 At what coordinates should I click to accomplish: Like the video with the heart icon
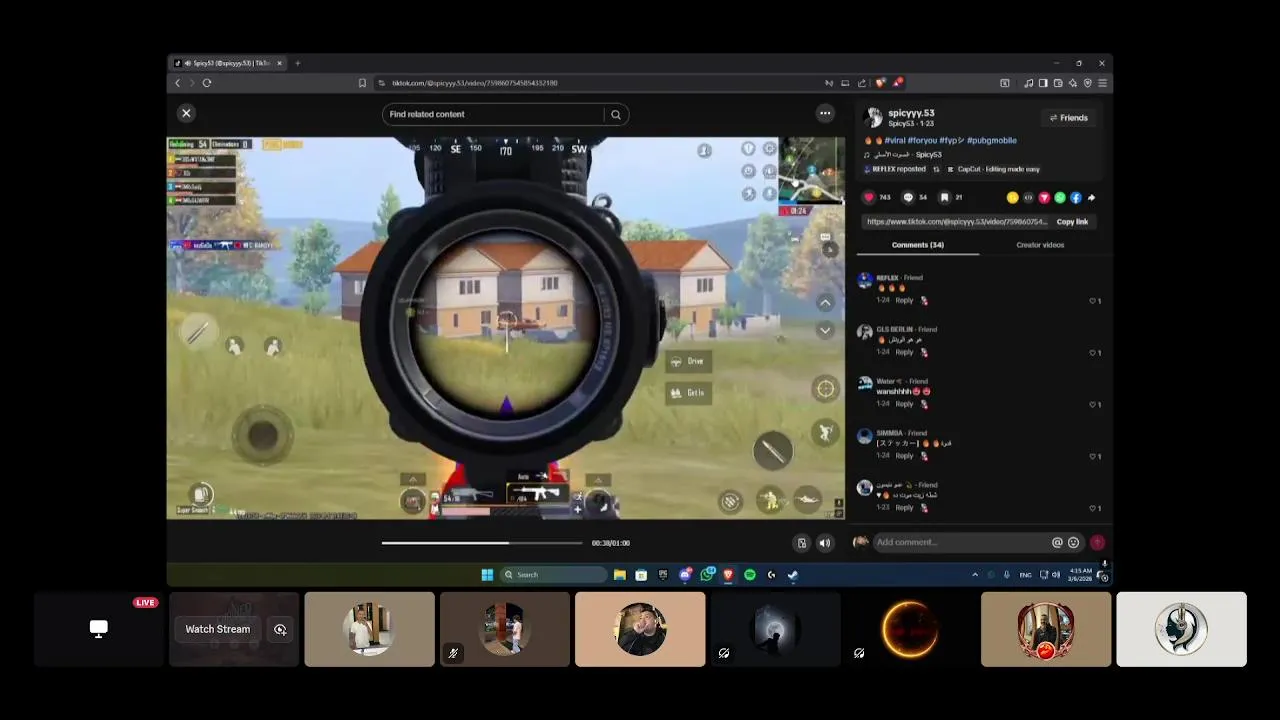[869, 198]
